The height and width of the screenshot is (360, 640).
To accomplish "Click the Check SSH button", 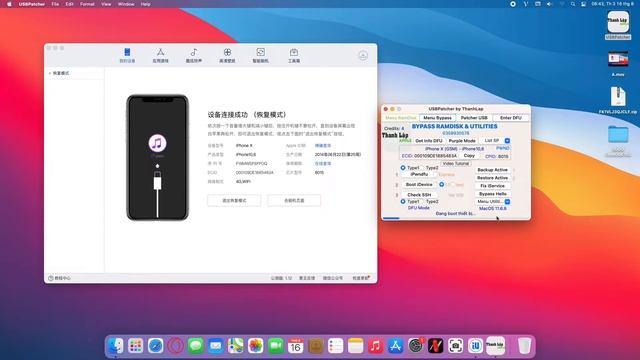I will point(419,195).
